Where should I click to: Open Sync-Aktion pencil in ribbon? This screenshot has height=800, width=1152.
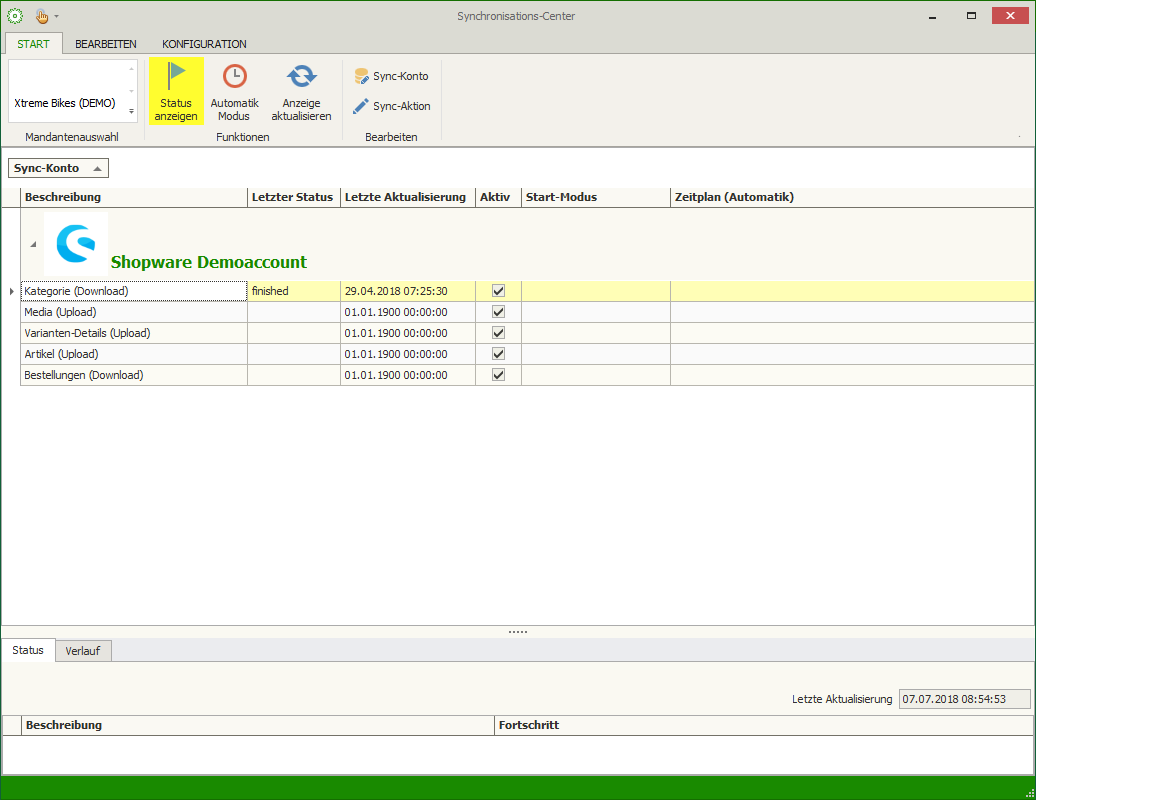coord(391,106)
